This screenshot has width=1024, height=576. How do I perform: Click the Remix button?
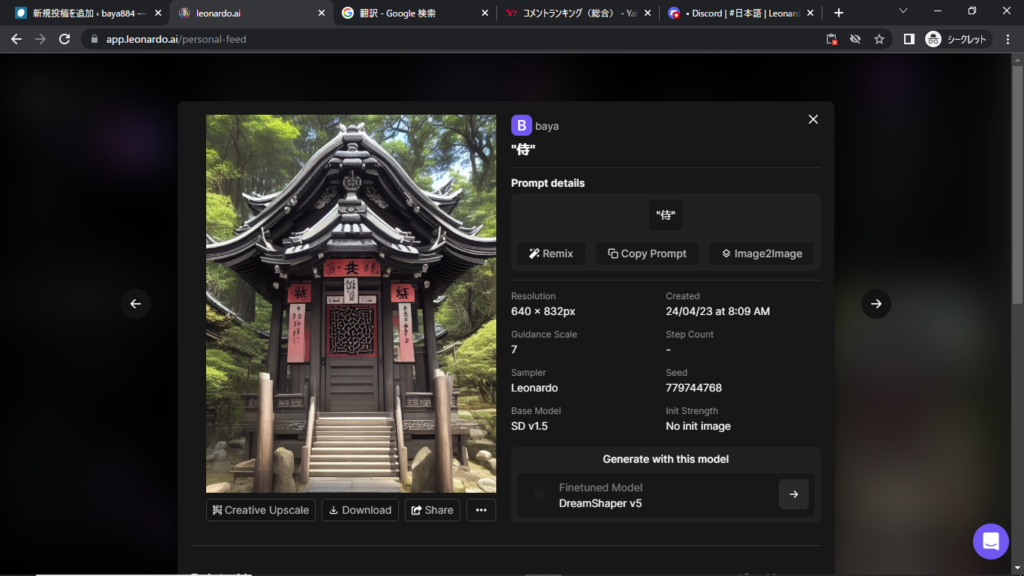pos(551,254)
